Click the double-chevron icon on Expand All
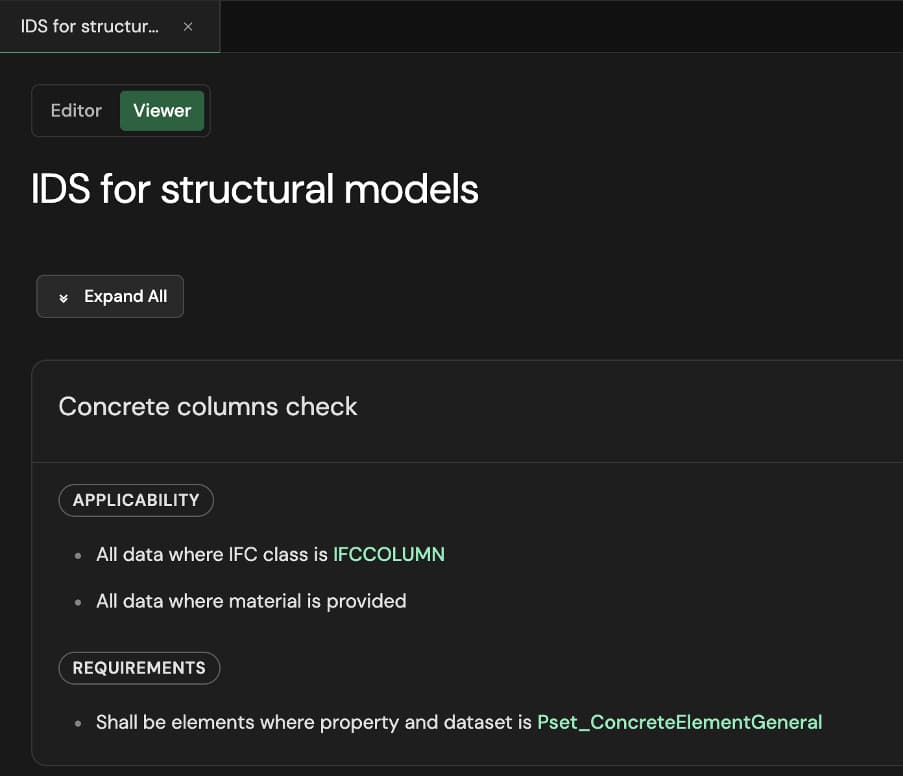Viewport: 903px width, 776px height. [x=64, y=296]
